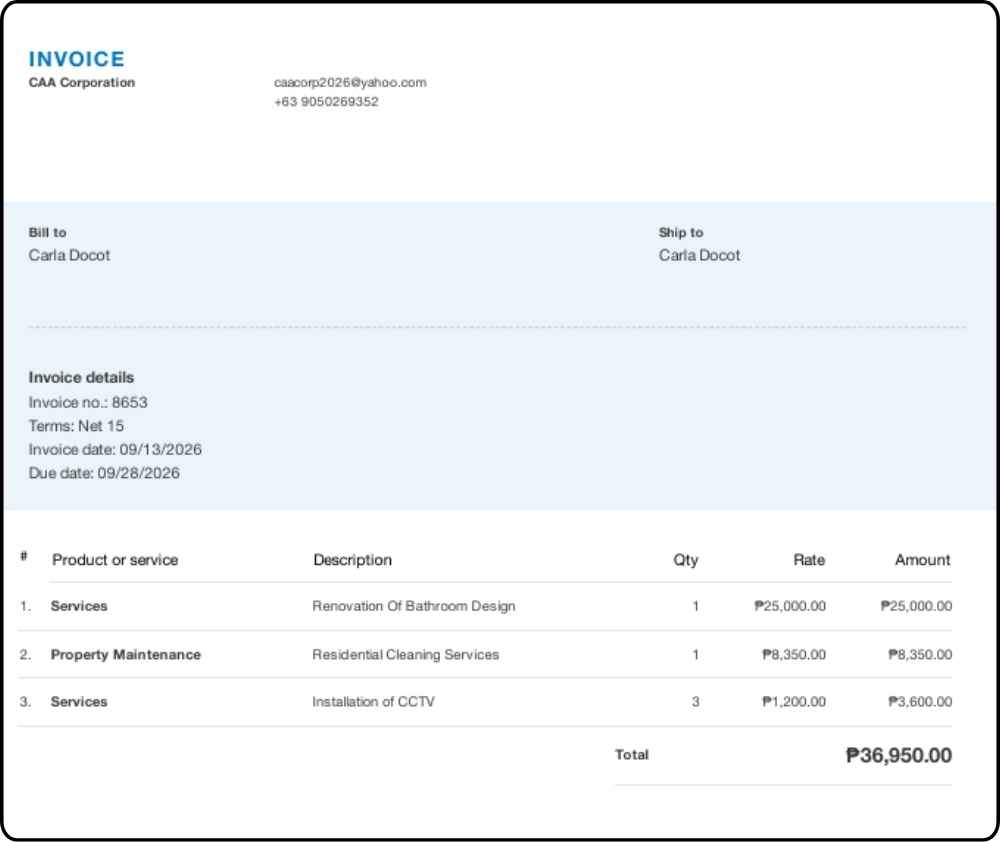Click the Ship to label
Image resolution: width=1000 pixels, height=842 pixels.
click(680, 233)
